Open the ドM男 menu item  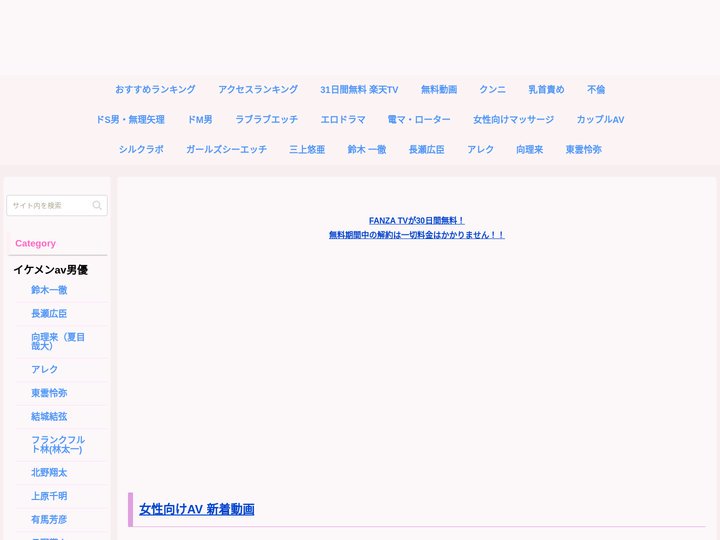point(200,119)
